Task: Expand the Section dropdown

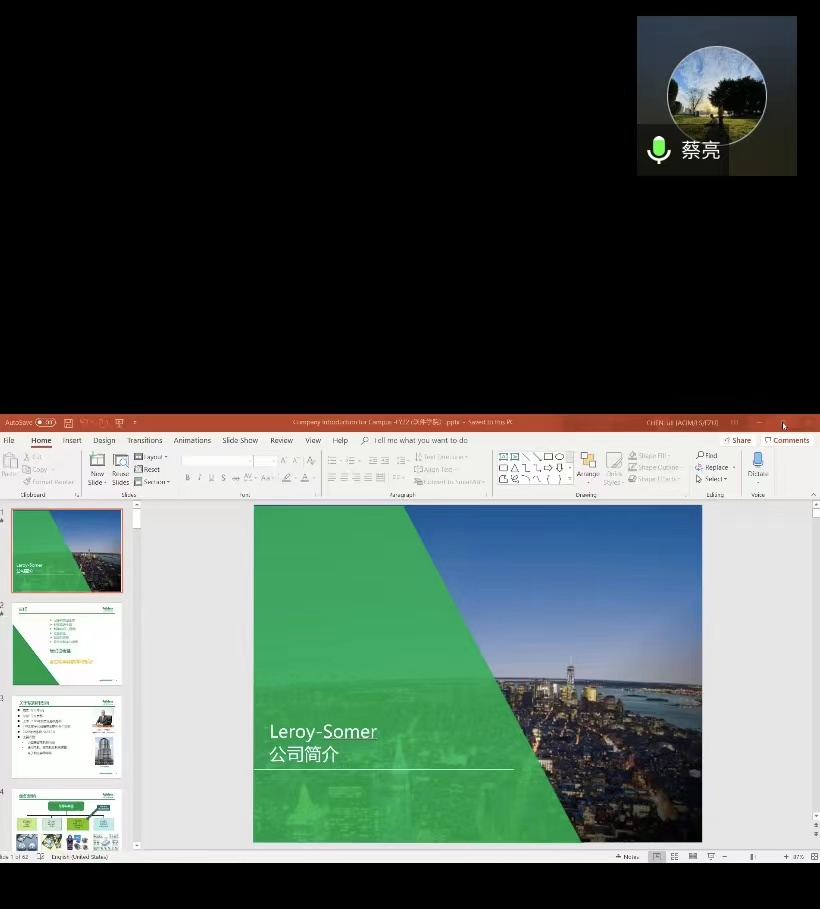Action: (x=152, y=481)
